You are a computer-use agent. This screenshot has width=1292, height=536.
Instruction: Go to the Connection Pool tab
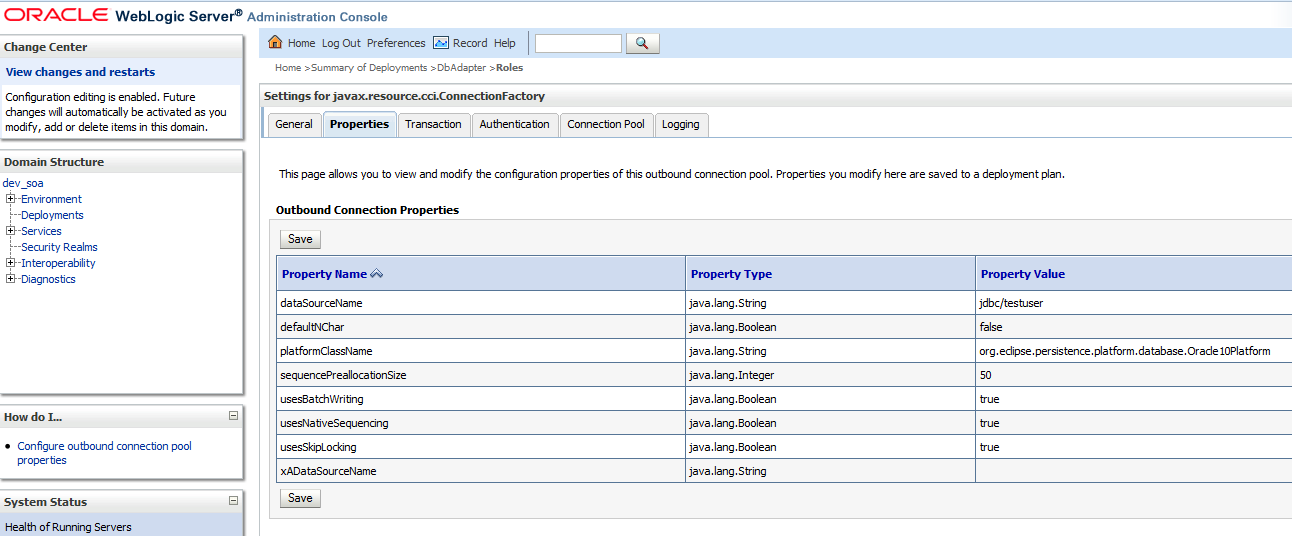606,124
